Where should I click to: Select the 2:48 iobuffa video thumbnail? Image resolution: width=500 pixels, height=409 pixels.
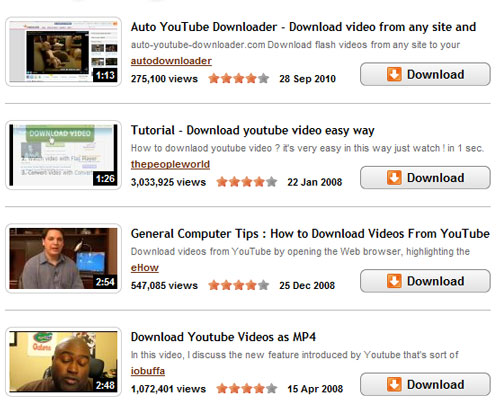(x=63, y=362)
